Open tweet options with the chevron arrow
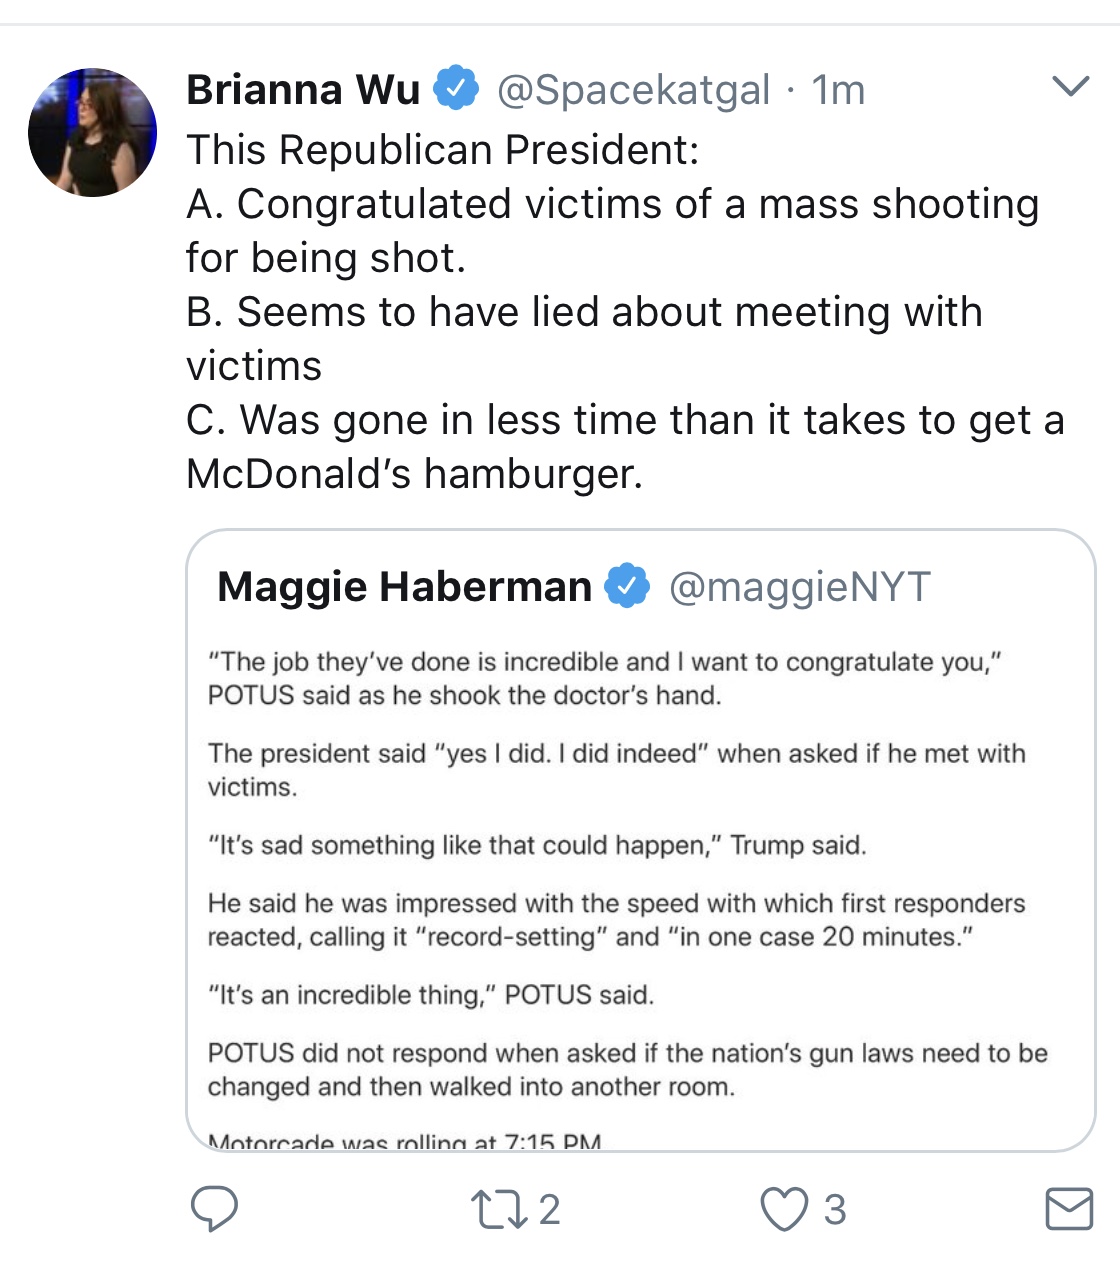This screenshot has height=1269, width=1120. click(1071, 87)
